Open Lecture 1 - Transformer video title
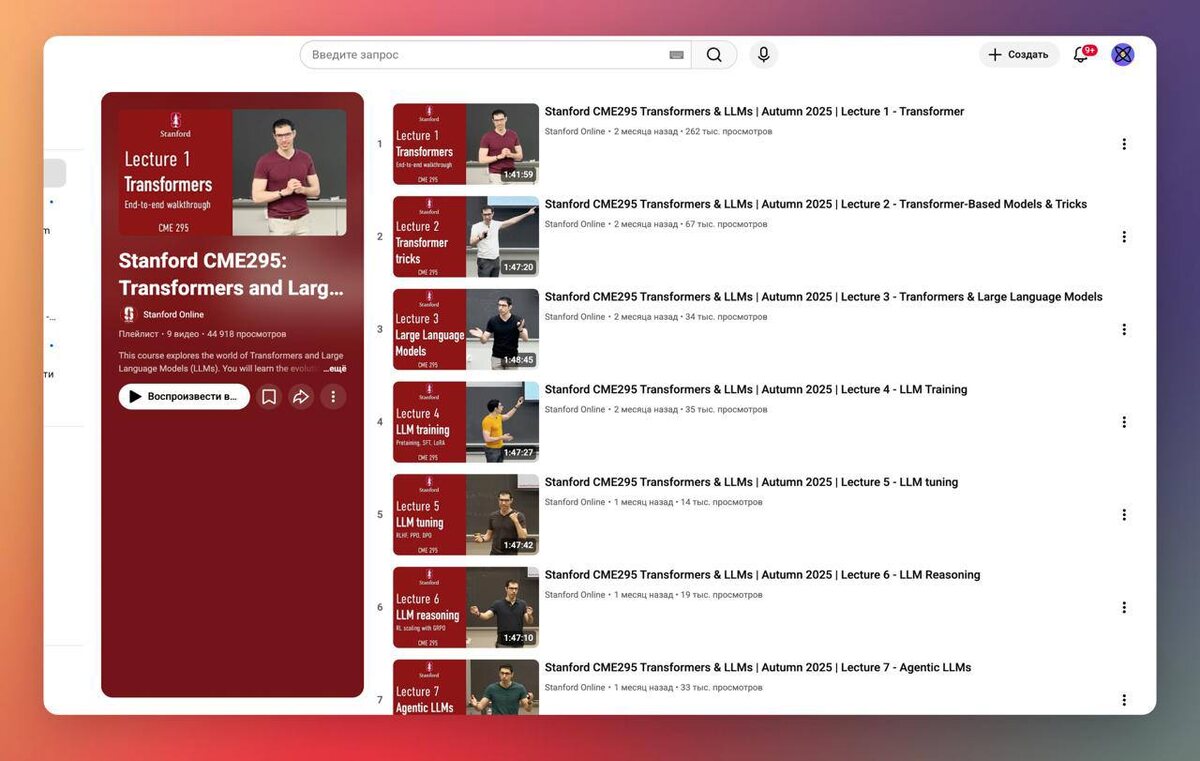 coord(754,112)
